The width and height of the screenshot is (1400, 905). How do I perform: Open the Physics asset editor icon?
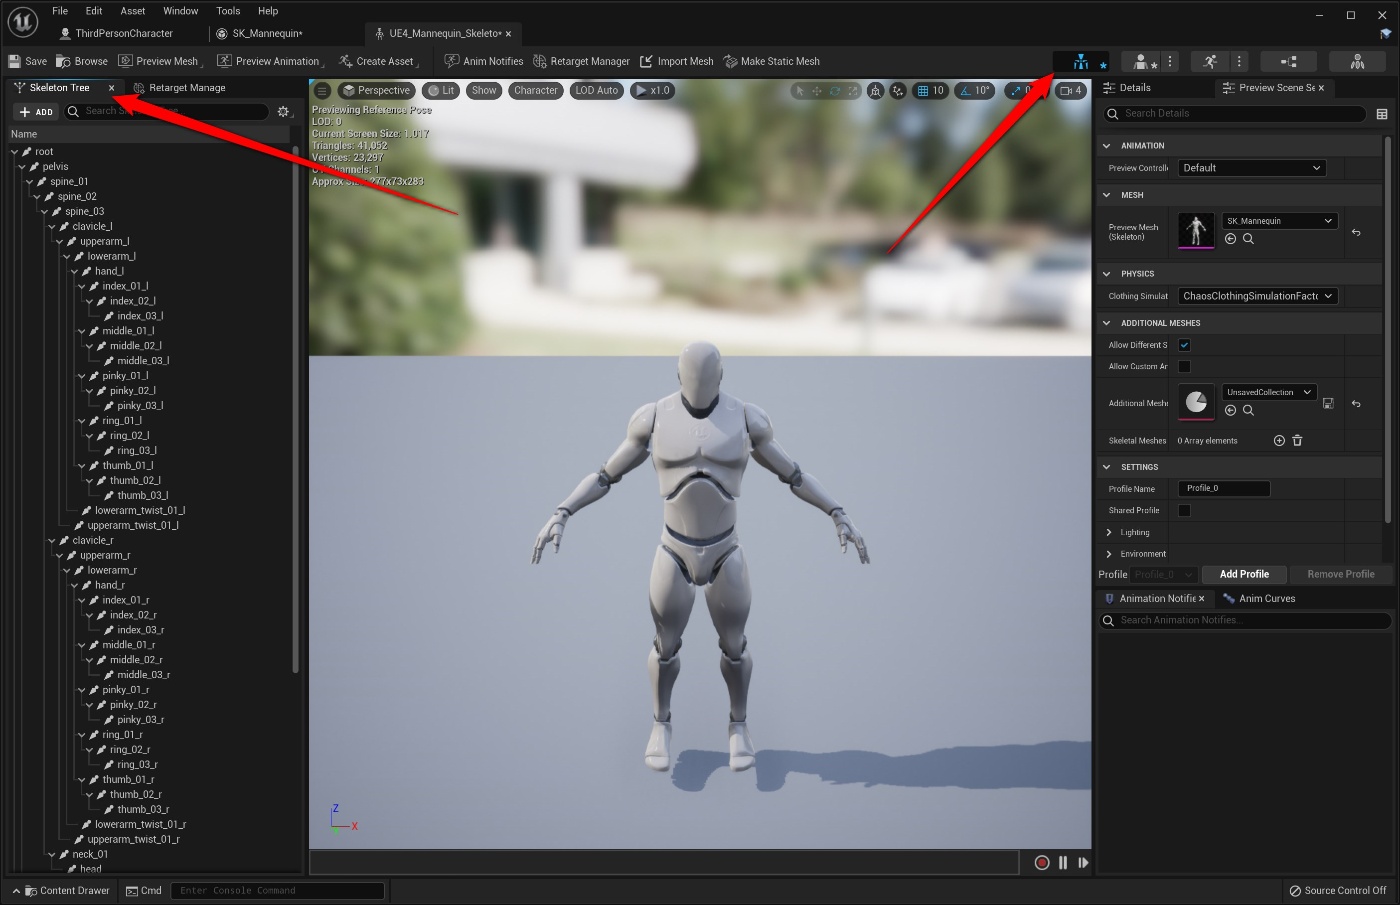tap(1357, 61)
